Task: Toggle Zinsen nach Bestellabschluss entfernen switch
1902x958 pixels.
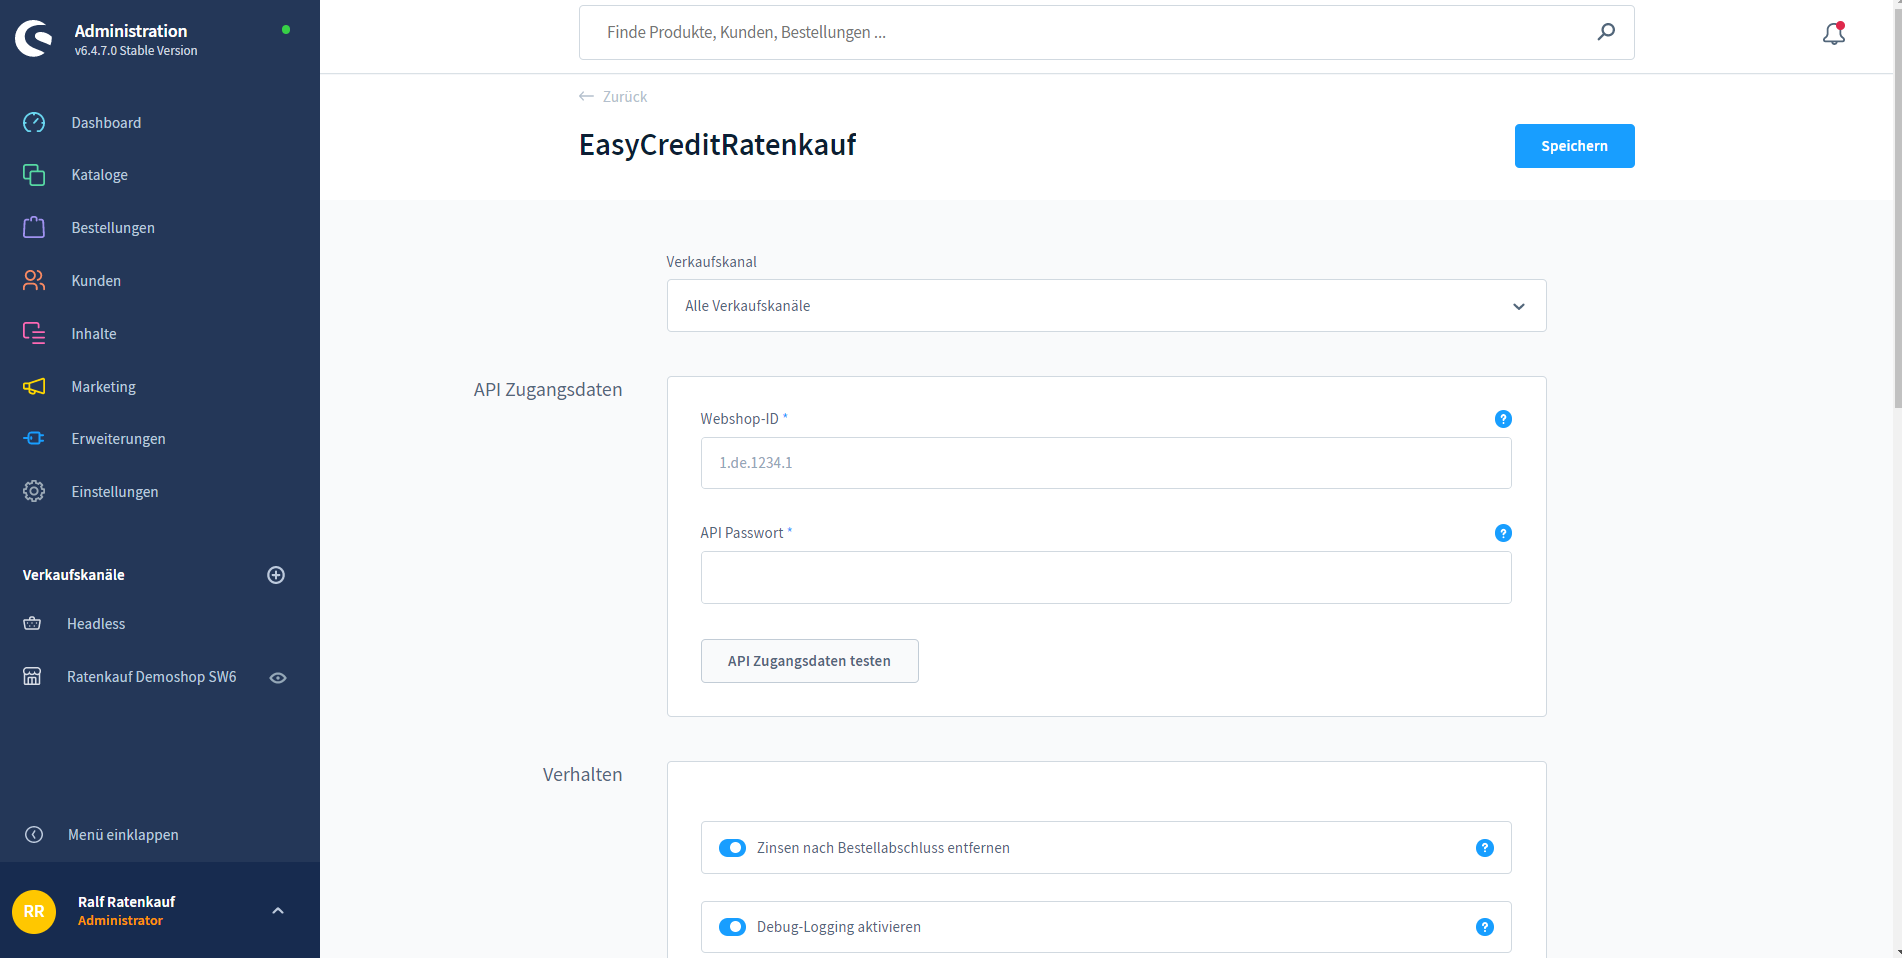Action: pyautogui.click(x=732, y=848)
